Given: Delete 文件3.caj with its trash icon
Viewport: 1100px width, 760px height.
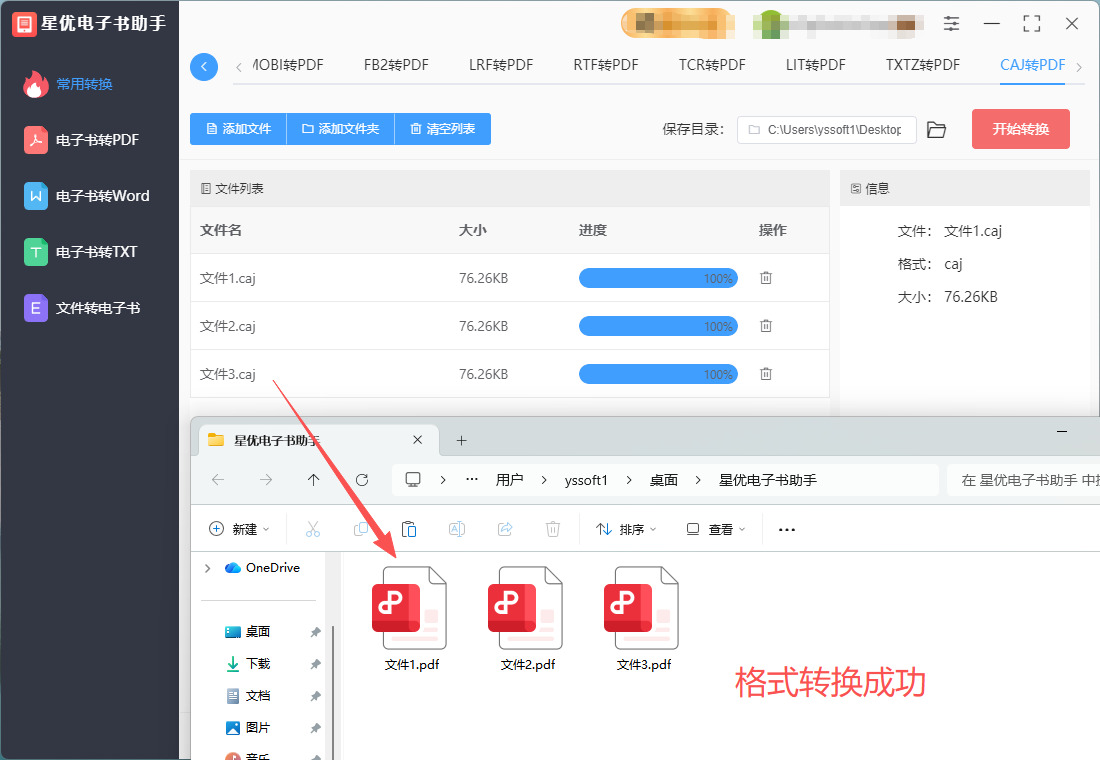Looking at the screenshot, I should [x=766, y=374].
